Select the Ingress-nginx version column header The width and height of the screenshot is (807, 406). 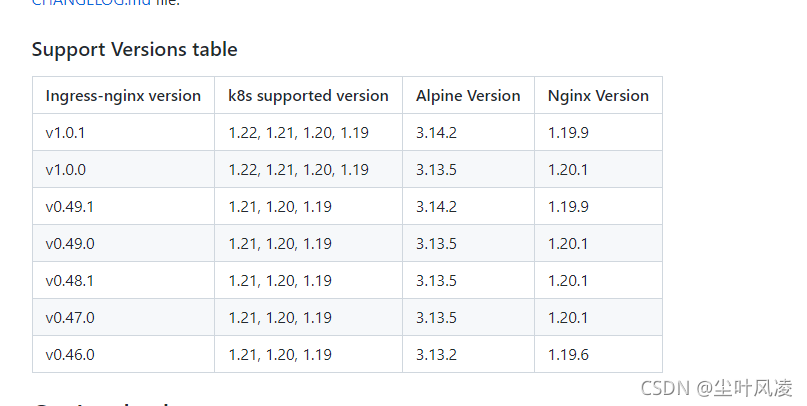[x=123, y=96]
